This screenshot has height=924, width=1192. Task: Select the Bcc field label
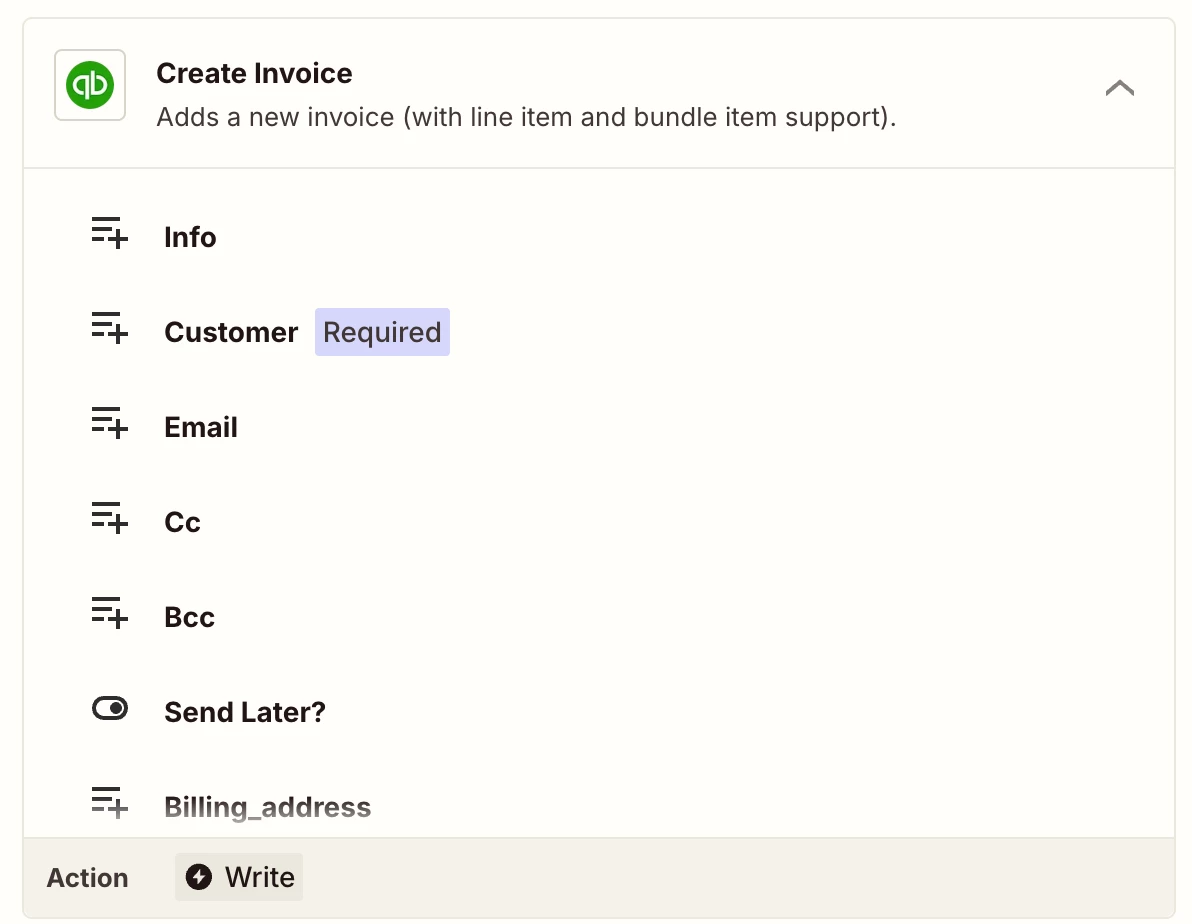[190, 618]
